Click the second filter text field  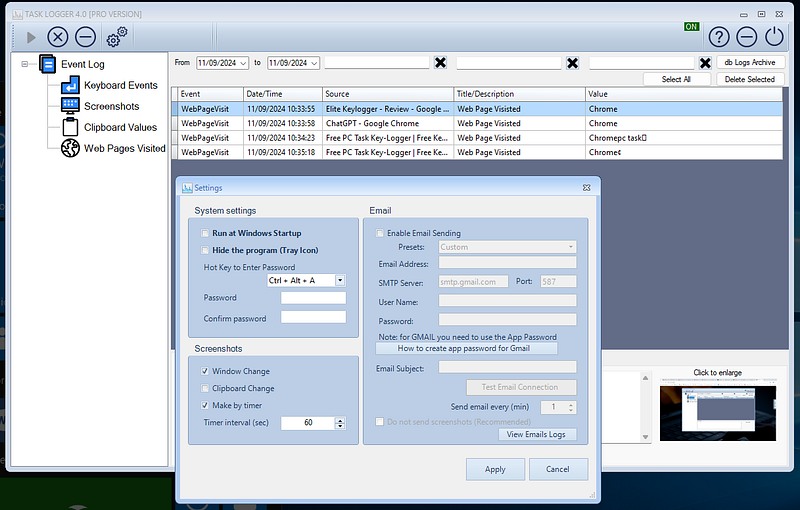coord(509,62)
